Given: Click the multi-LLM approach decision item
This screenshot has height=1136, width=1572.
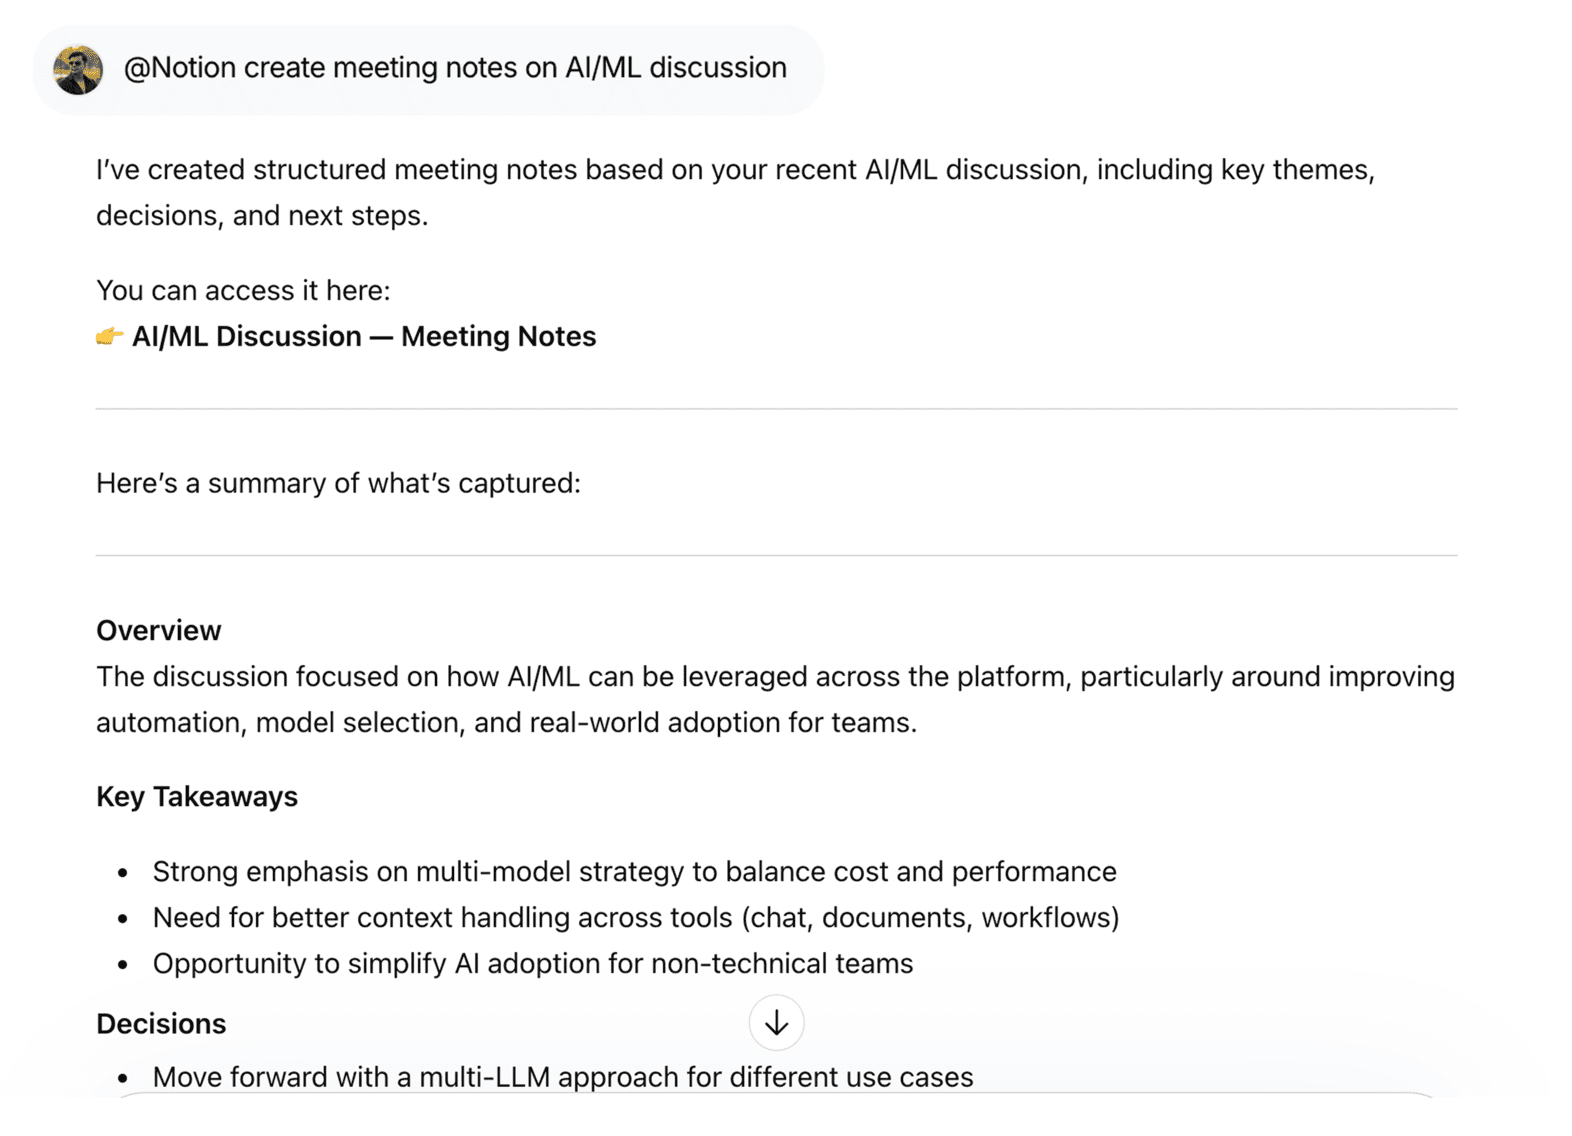Looking at the screenshot, I should 563,1077.
